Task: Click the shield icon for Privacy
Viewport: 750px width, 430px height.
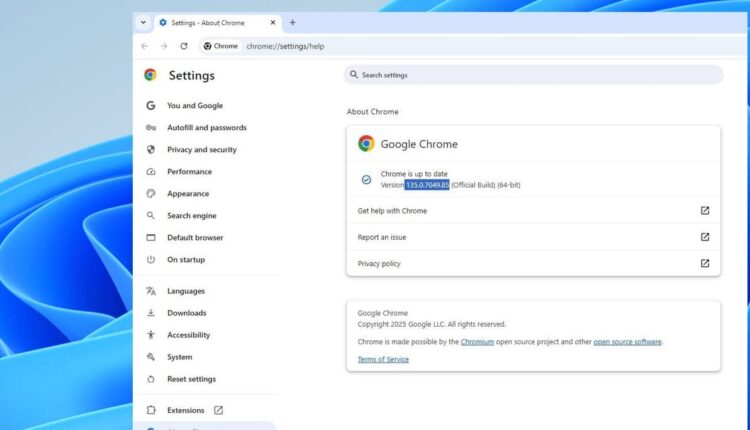Action: coord(151,149)
